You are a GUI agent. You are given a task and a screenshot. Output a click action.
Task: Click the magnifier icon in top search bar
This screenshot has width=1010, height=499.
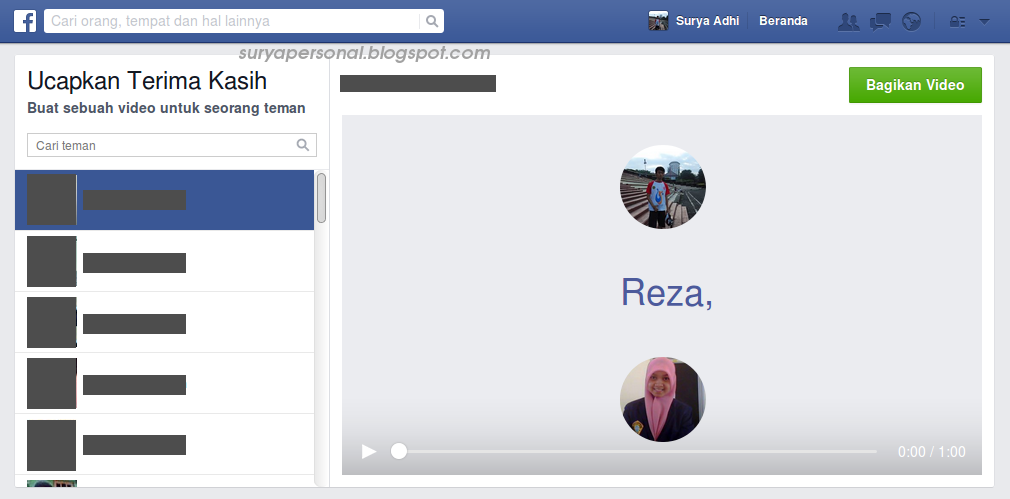(x=432, y=21)
